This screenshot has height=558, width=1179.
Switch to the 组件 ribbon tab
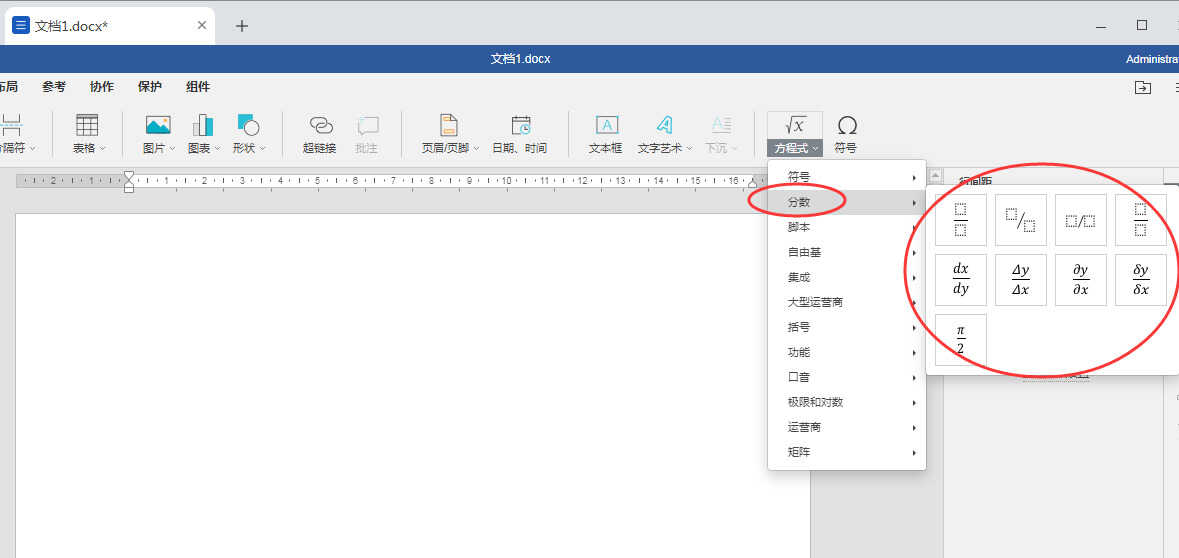pyautogui.click(x=198, y=86)
